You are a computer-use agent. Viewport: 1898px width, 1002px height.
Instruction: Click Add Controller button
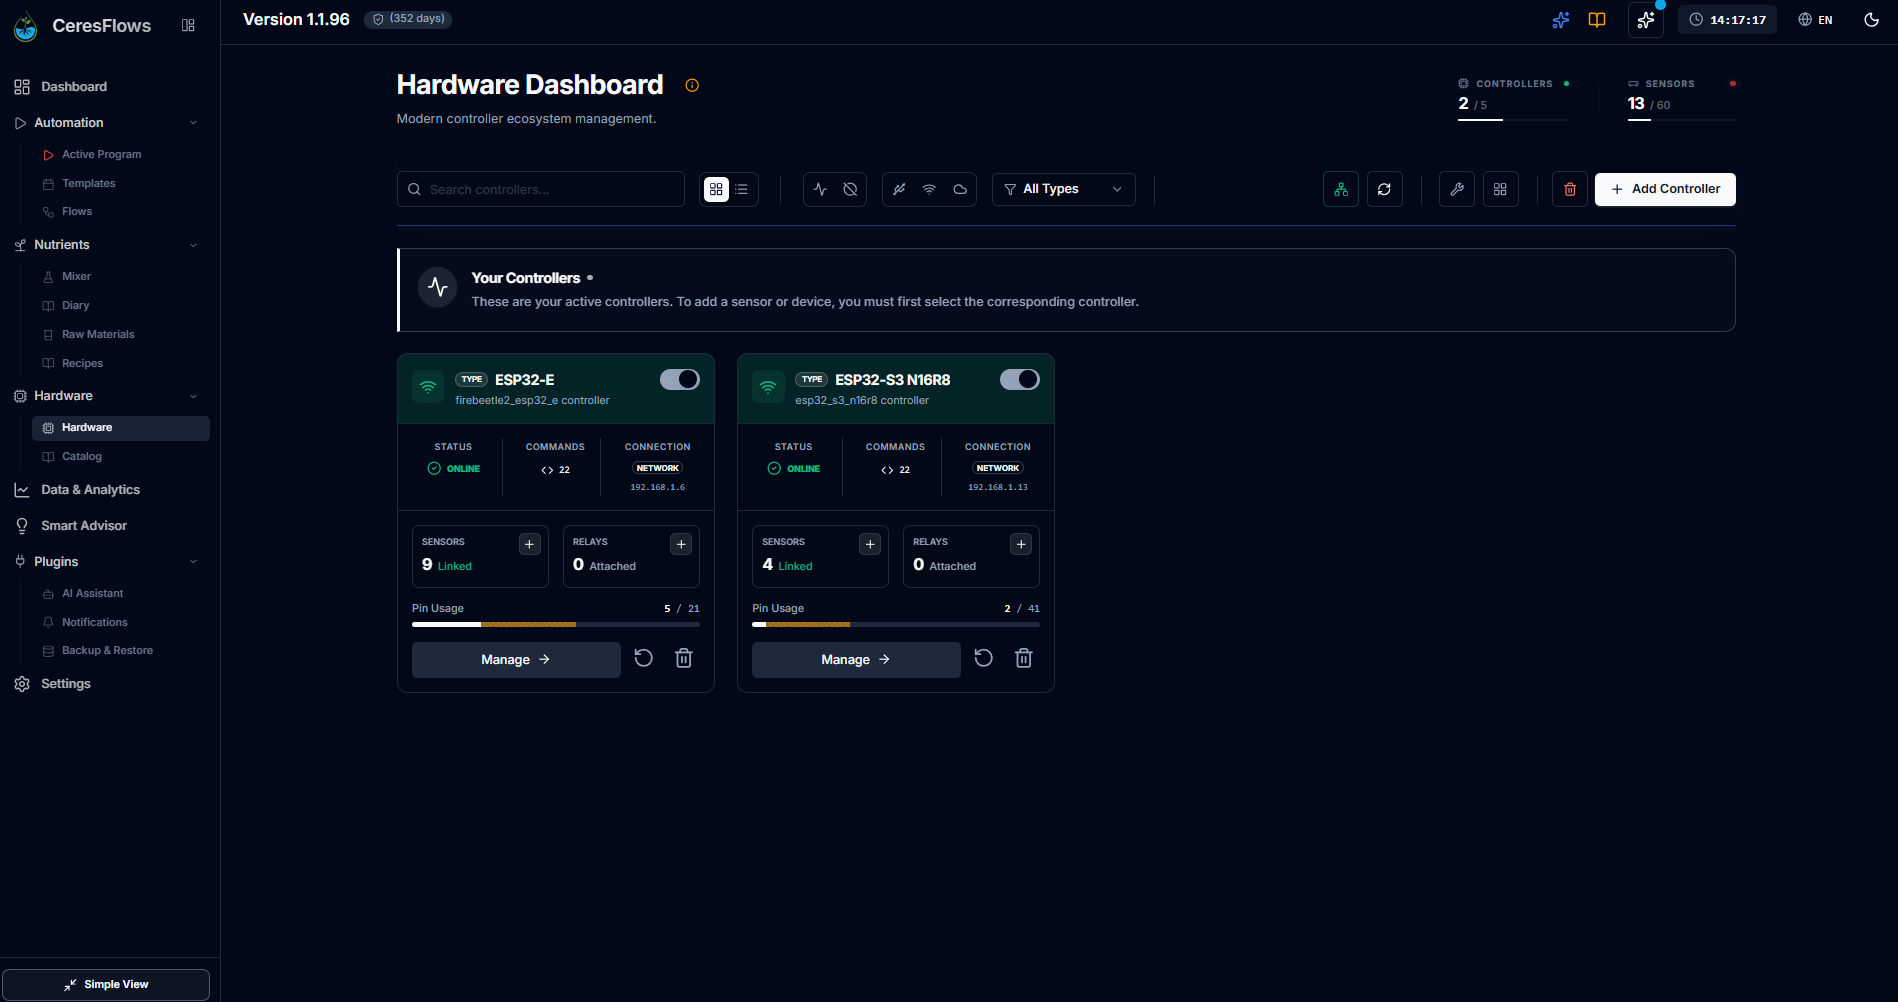[1665, 189]
